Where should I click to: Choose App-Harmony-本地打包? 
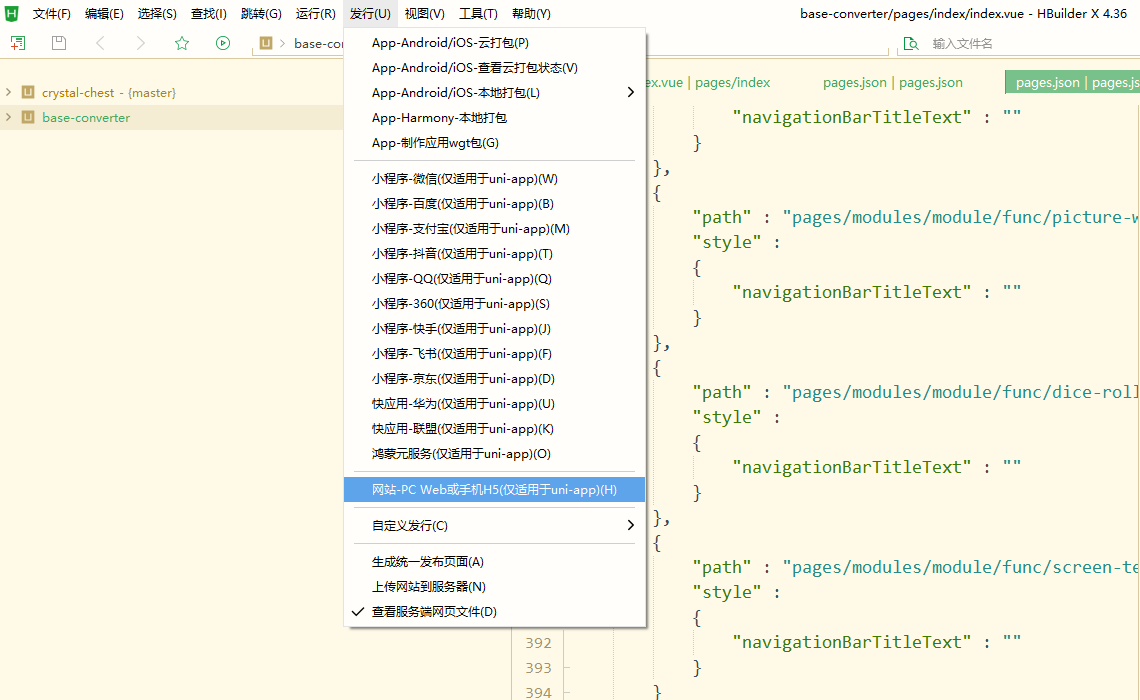pyautogui.click(x=494, y=118)
